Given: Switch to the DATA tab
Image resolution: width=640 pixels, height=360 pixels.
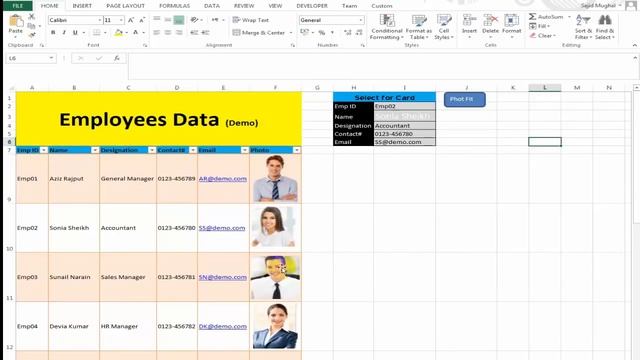Looking at the screenshot, I should 212,6.
